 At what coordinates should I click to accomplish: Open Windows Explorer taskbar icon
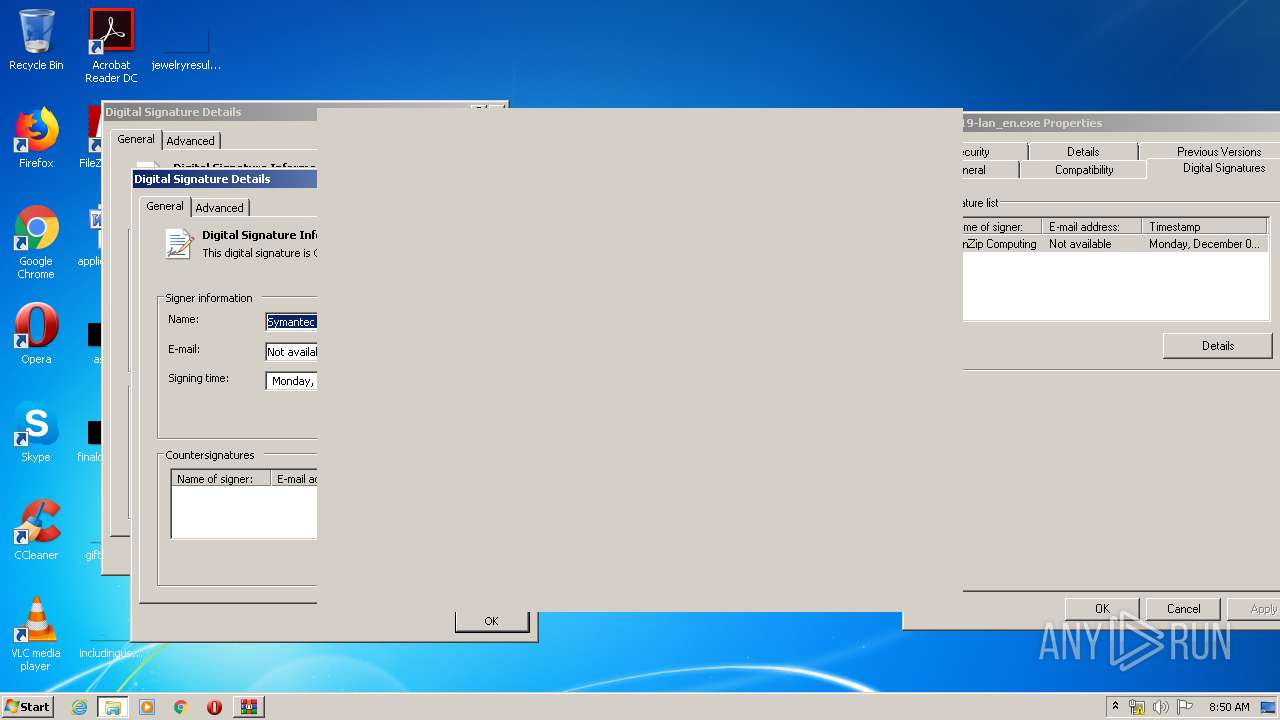(x=113, y=707)
